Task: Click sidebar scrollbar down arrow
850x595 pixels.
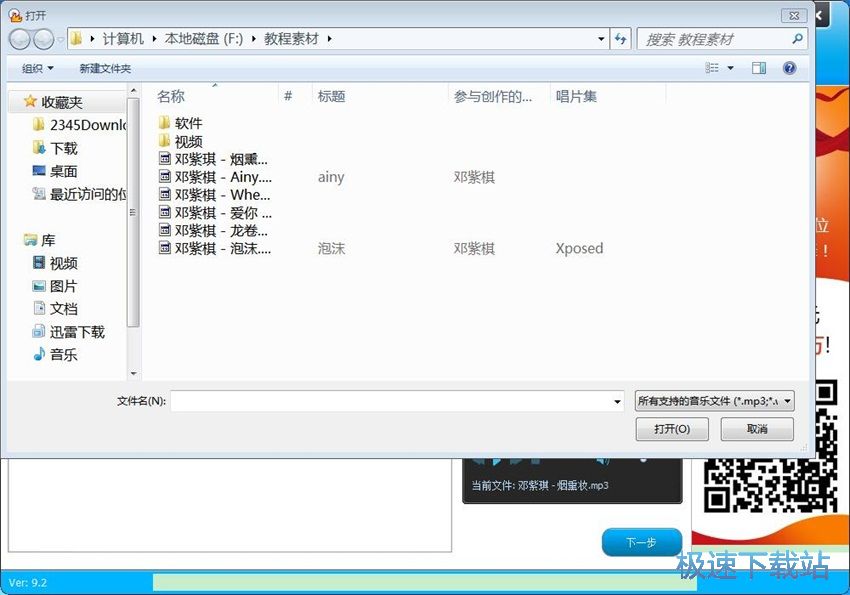Action: pos(133,373)
